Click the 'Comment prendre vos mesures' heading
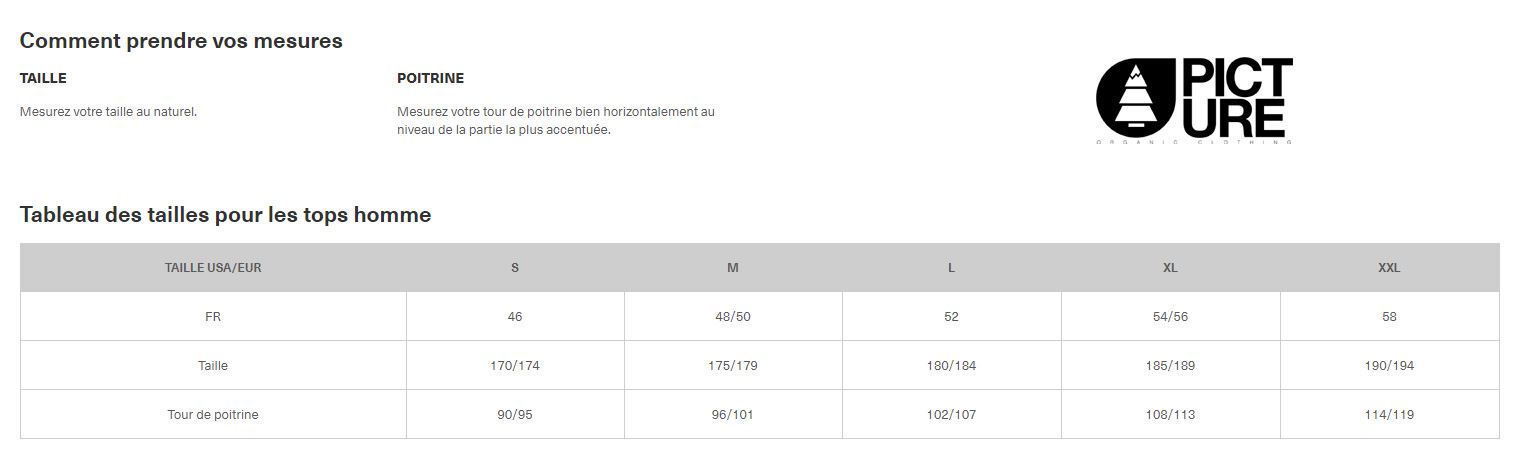This screenshot has height=459, width=1522. pos(181,41)
